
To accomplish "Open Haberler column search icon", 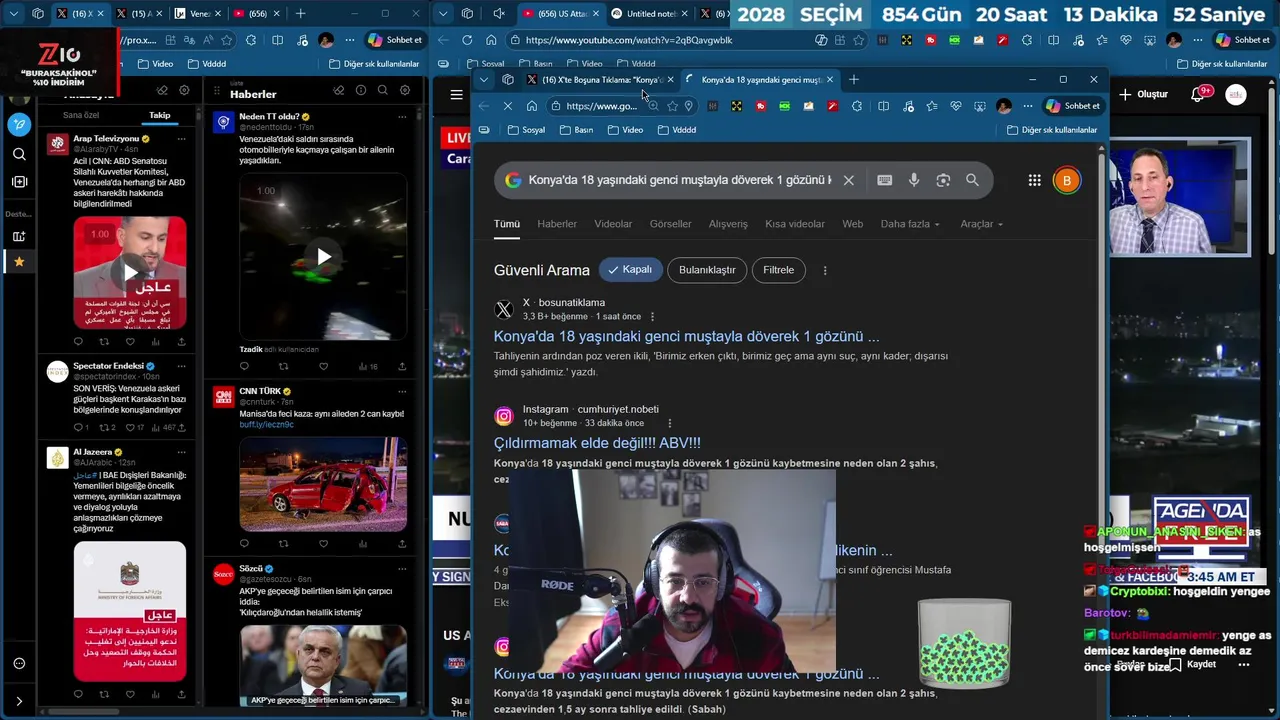I will point(383,90).
